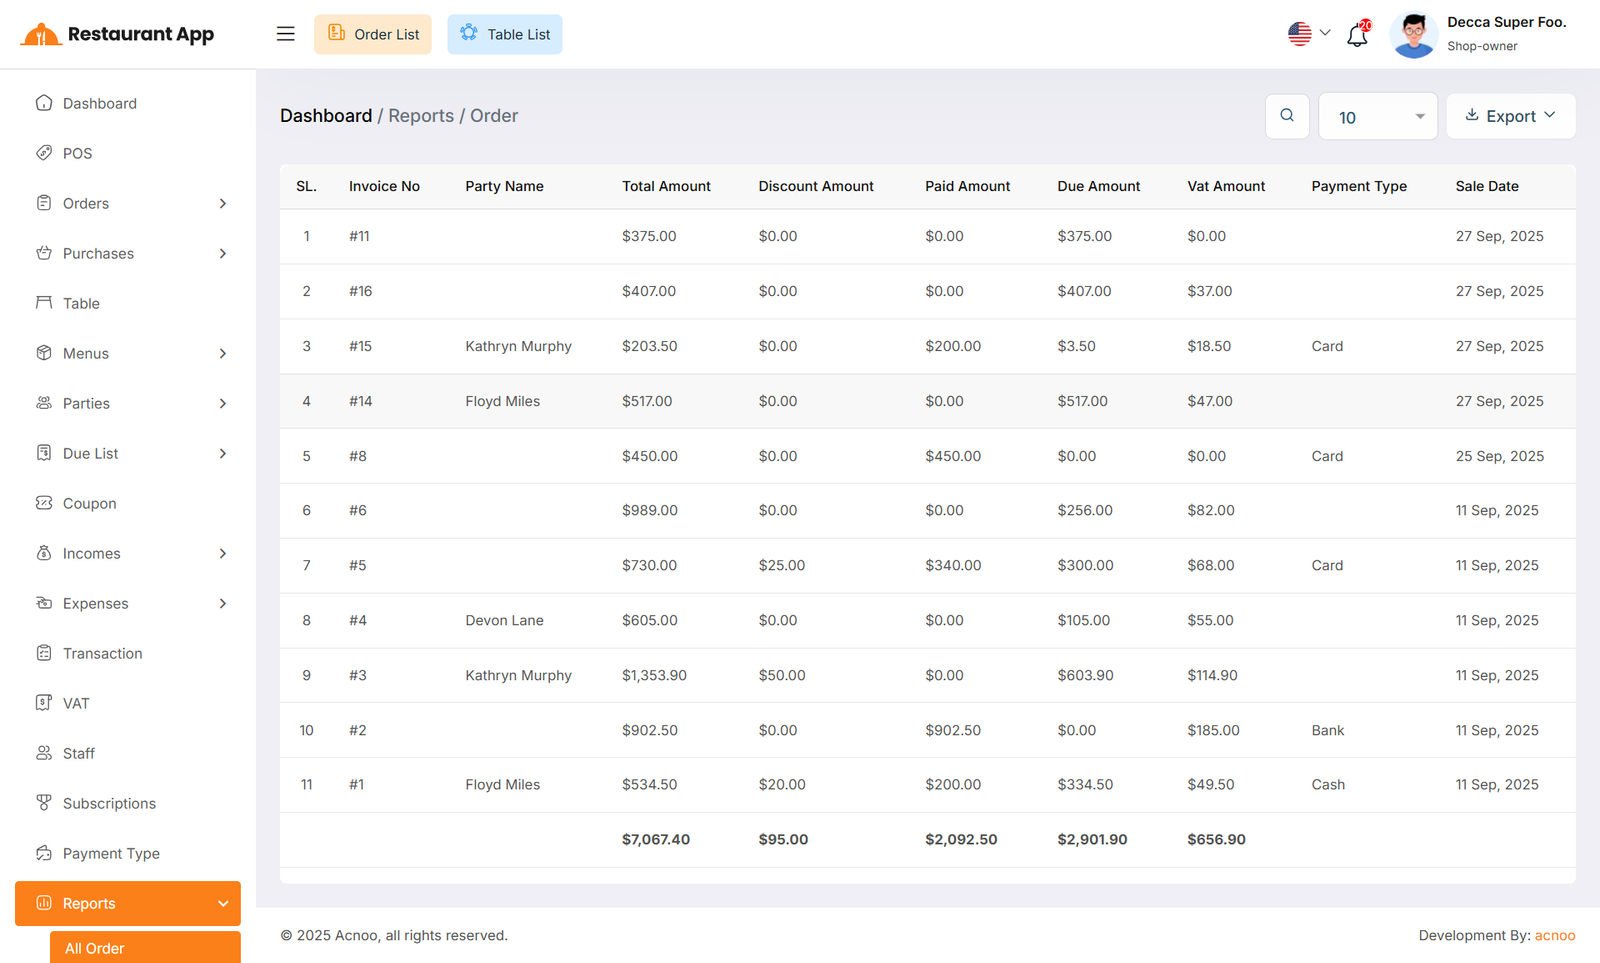This screenshot has height=963, width=1600.
Task: Follow the acnoo developer link
Action: click(x=1555, y=935)
